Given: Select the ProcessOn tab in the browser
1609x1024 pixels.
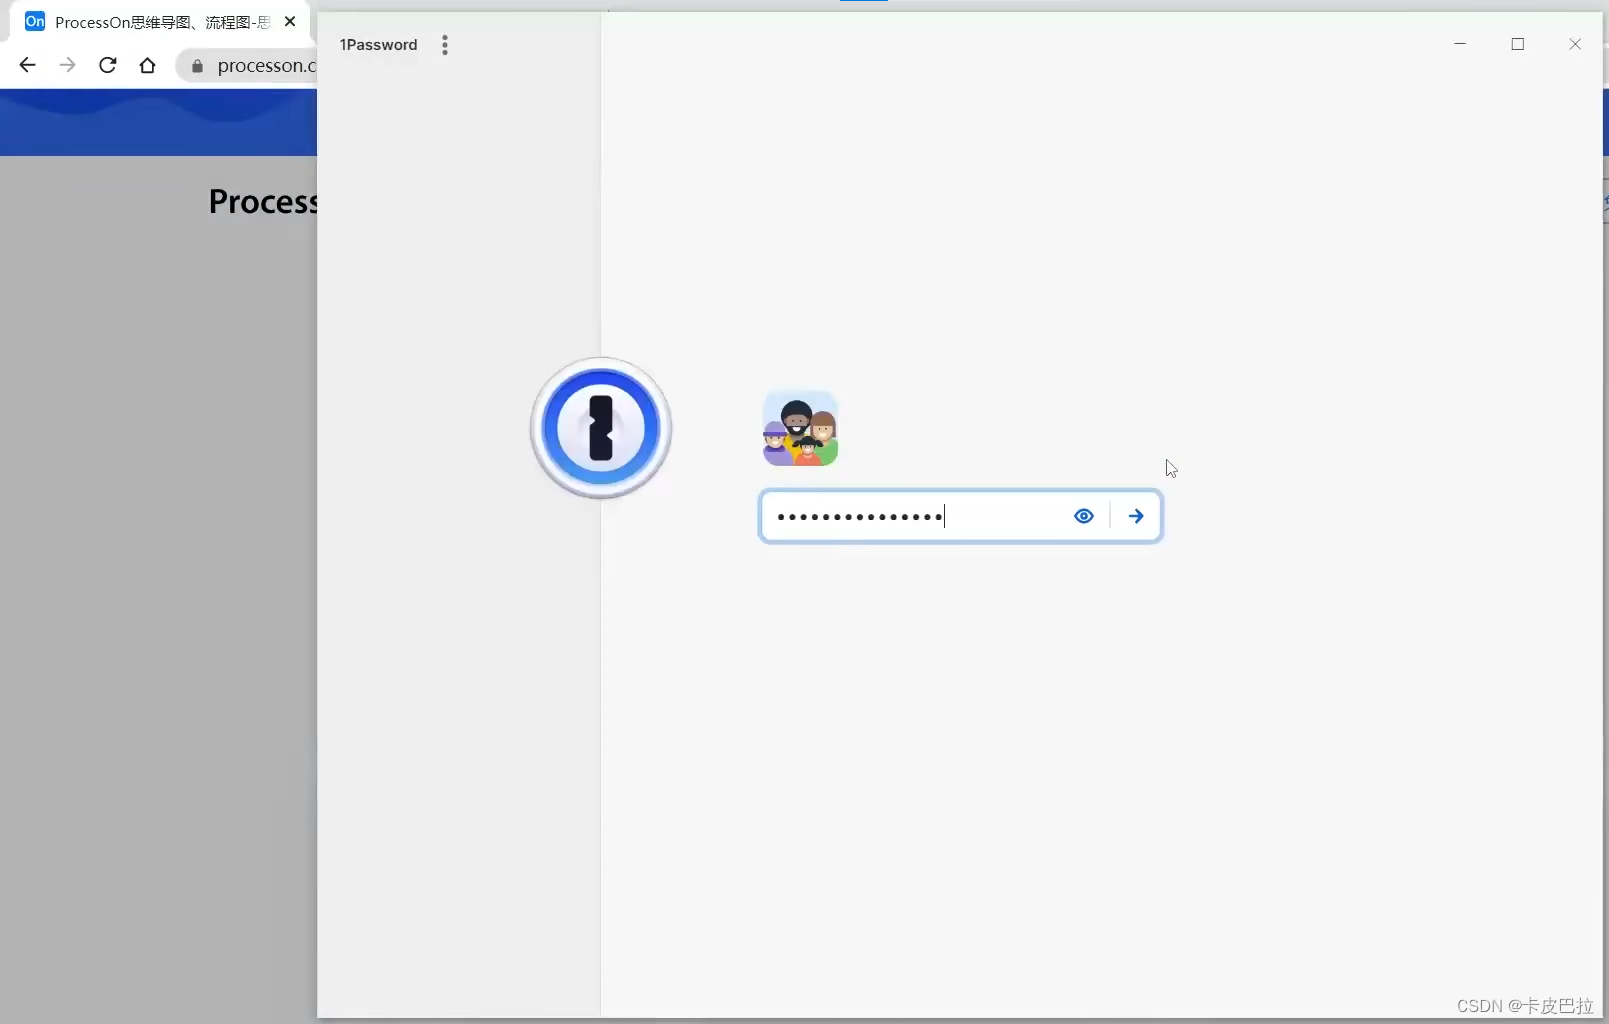Looking at the screenshot, I should tap(162, 22).
